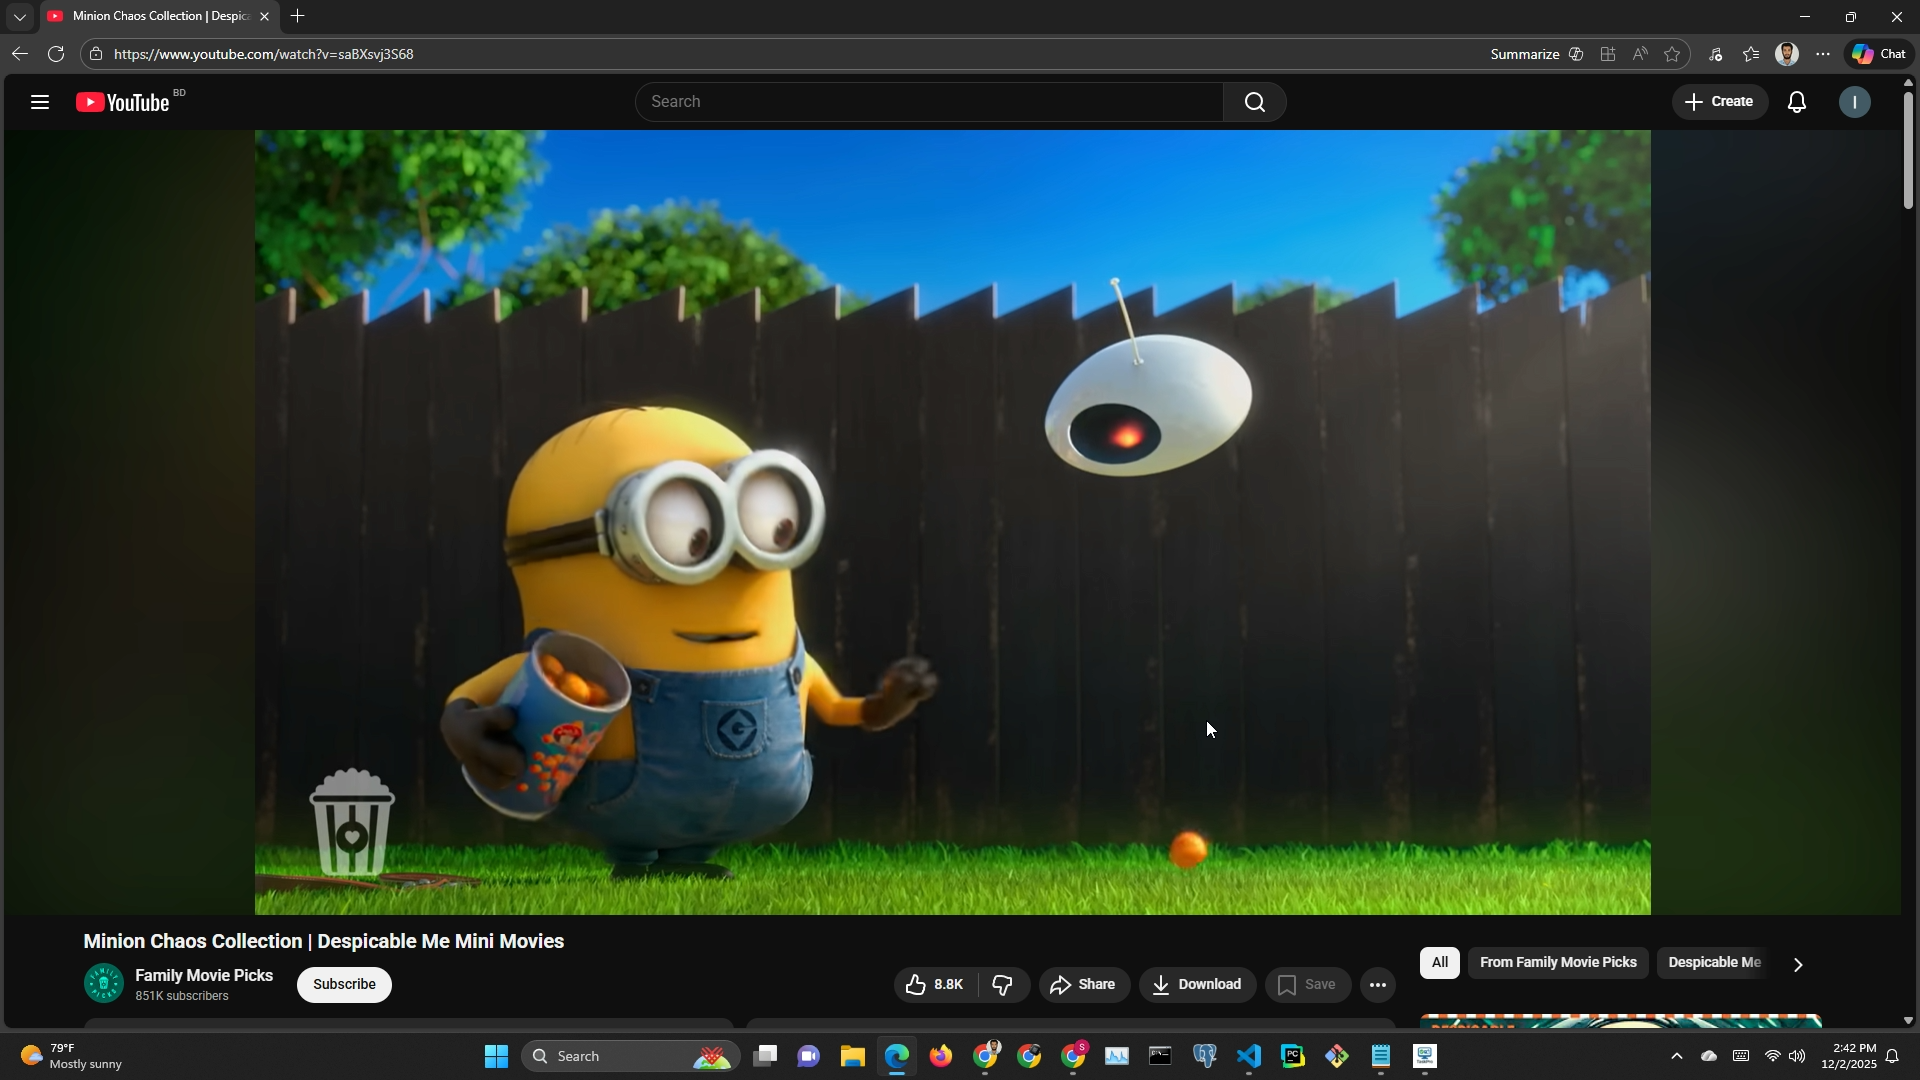The height and width of the screenshot is (1080, 1920).
Task: Refresh the page in browser
Action: pyautogui.click(x=56, y=54)
